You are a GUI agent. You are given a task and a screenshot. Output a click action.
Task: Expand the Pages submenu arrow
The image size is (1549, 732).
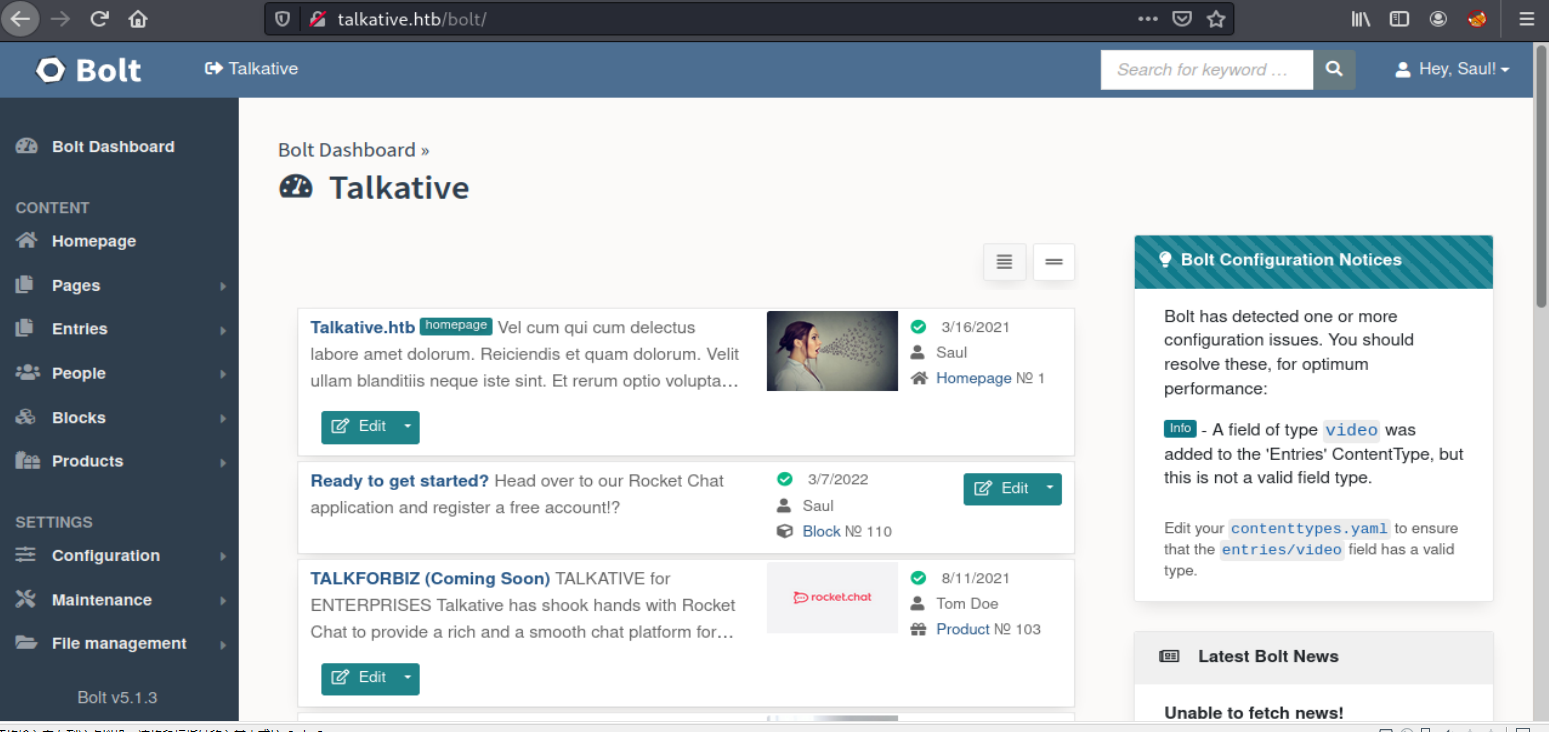pos(223,286)
